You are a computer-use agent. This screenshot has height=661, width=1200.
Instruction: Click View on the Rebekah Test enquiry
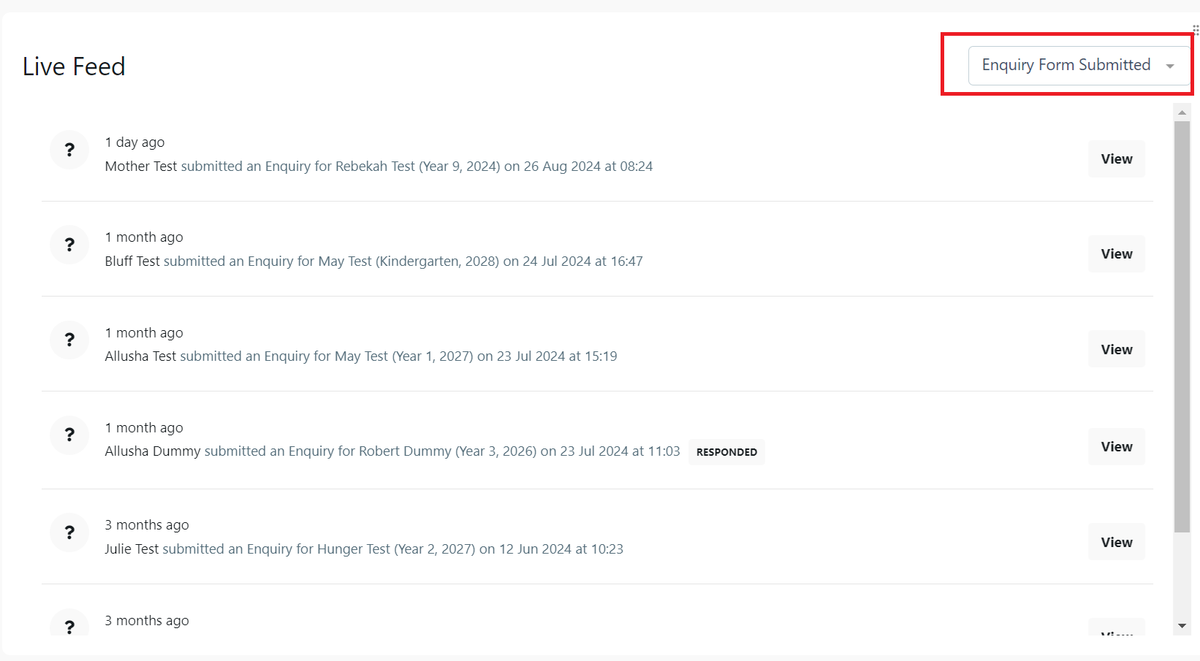point(1116,158)
